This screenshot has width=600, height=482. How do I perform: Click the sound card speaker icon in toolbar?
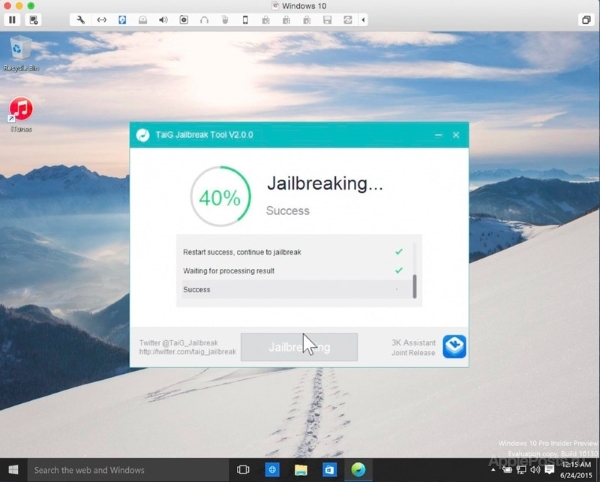(x=163, y=20)
